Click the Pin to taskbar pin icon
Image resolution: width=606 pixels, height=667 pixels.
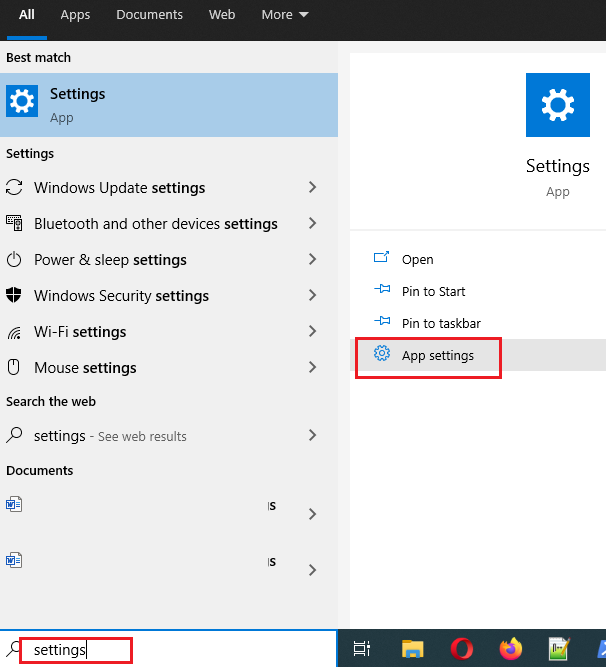coord(382,321)
